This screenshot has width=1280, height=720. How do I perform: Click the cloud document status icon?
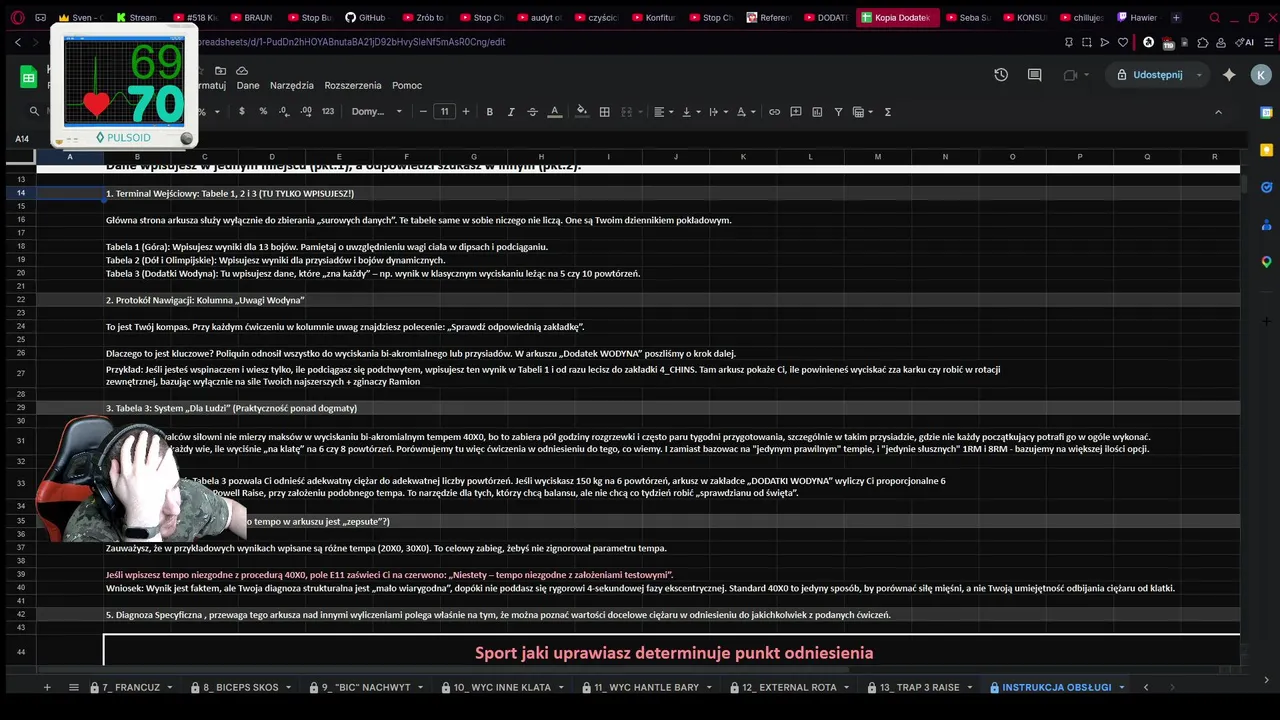(242, 71)
